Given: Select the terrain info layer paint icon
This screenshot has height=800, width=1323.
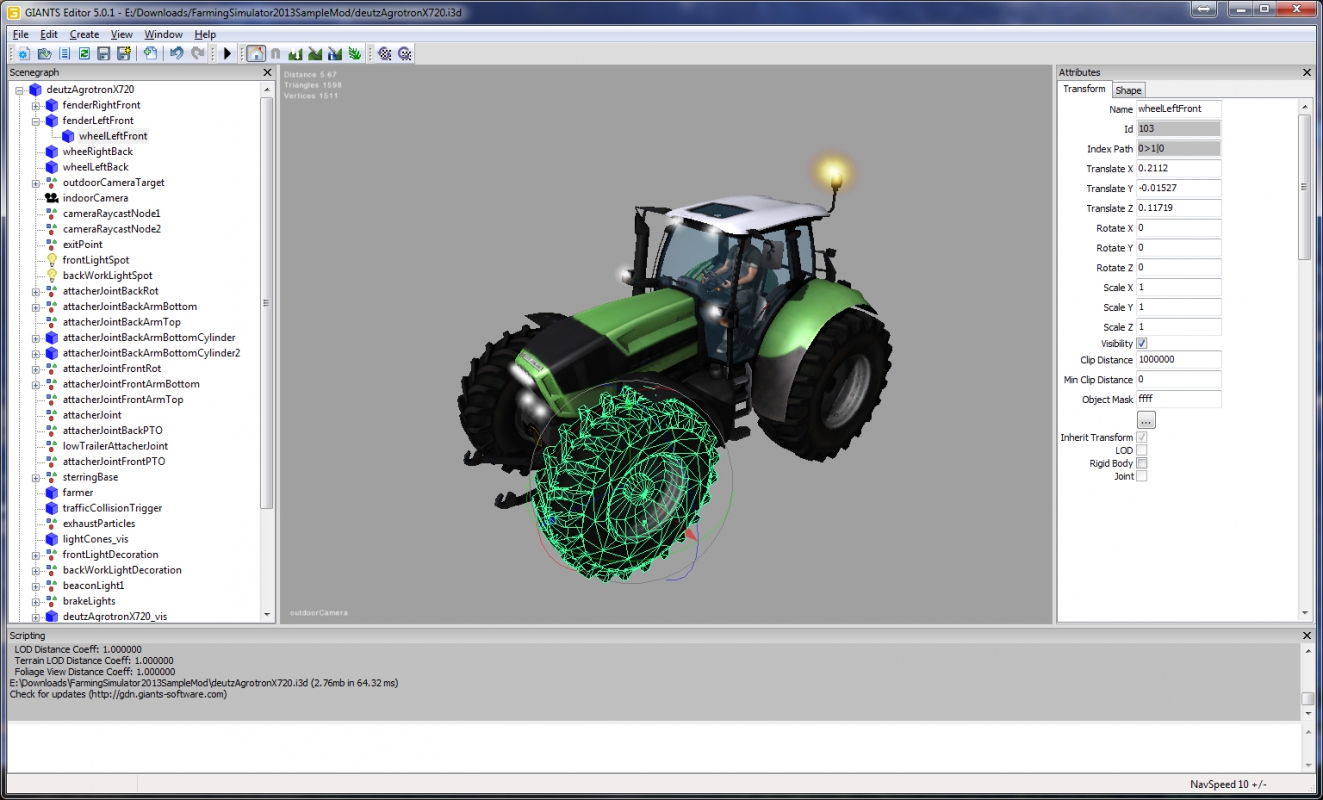Looking at the screenshot, I should click(335, 53).
